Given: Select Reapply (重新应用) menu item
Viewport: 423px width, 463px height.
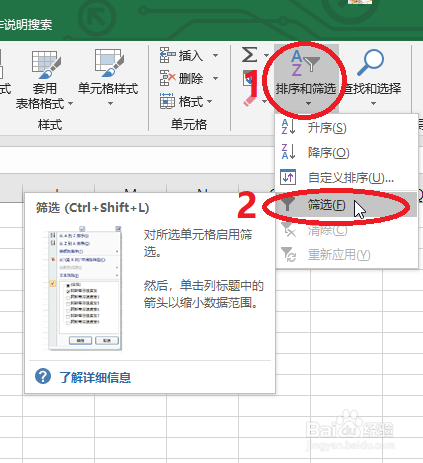Looking at the screenshot, I should pyautogui.click(x=346, y=255).
